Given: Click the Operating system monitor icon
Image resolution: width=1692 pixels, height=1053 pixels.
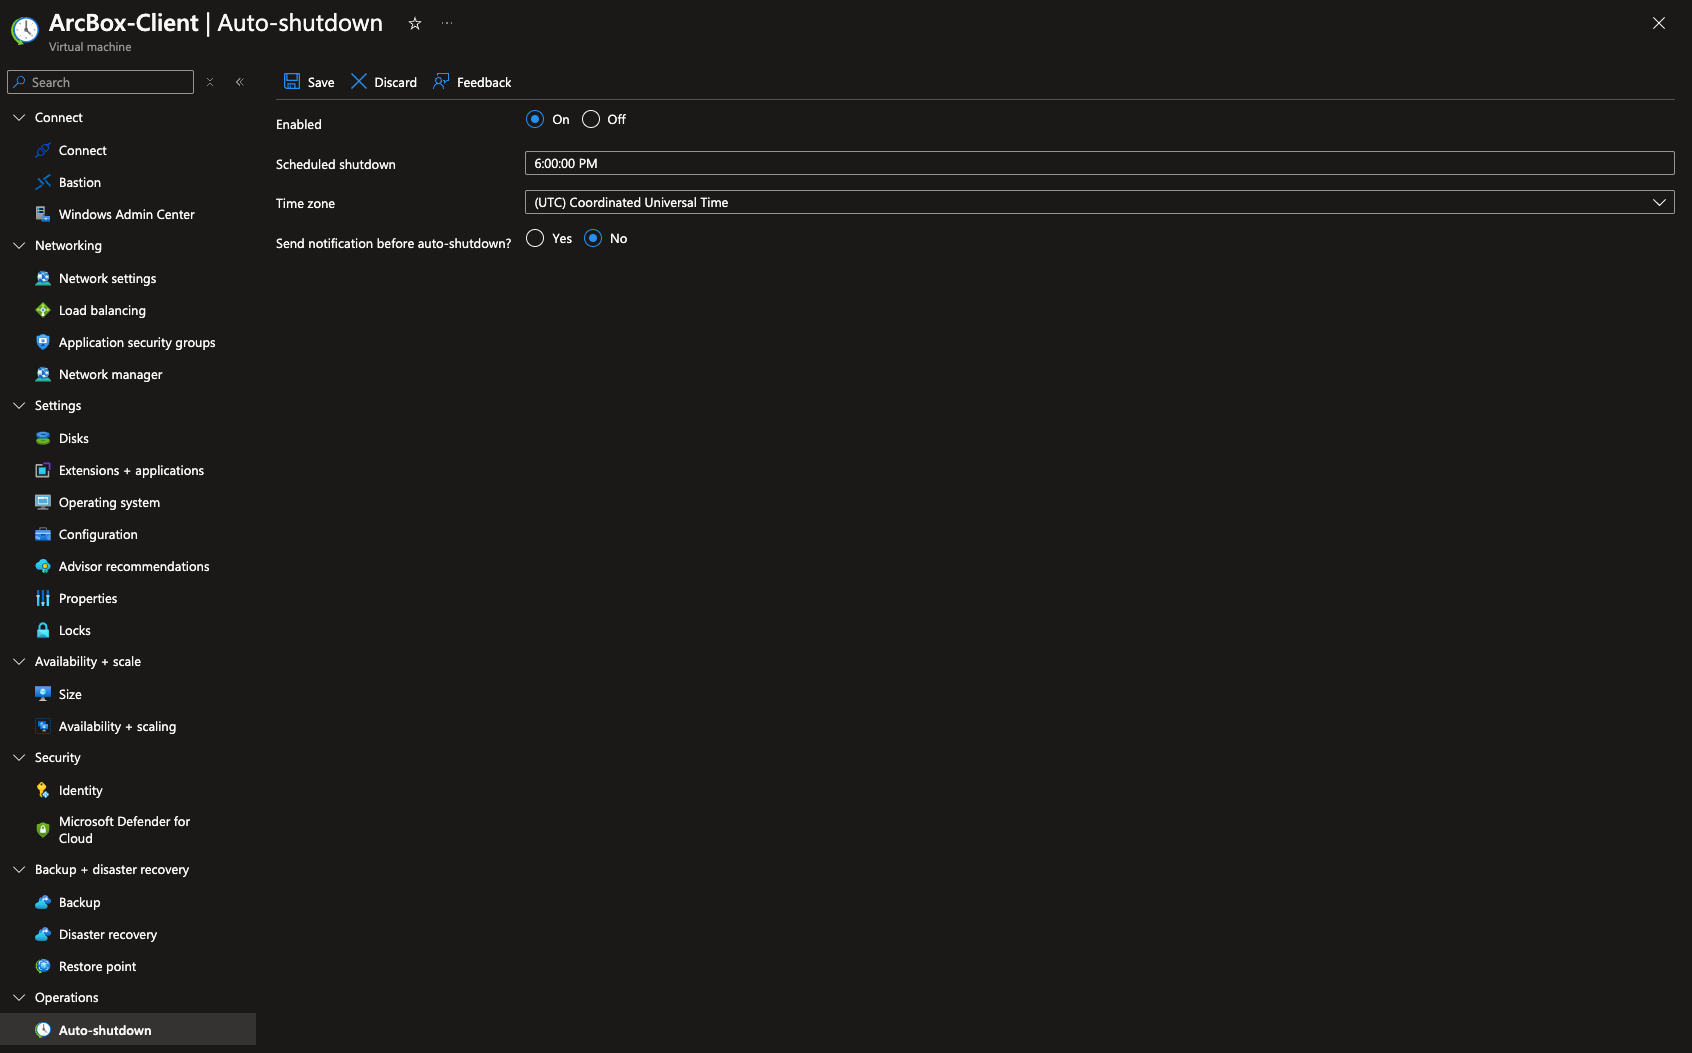Looking at the screenshot, I should pyautogui.click(x=43, y=502).
